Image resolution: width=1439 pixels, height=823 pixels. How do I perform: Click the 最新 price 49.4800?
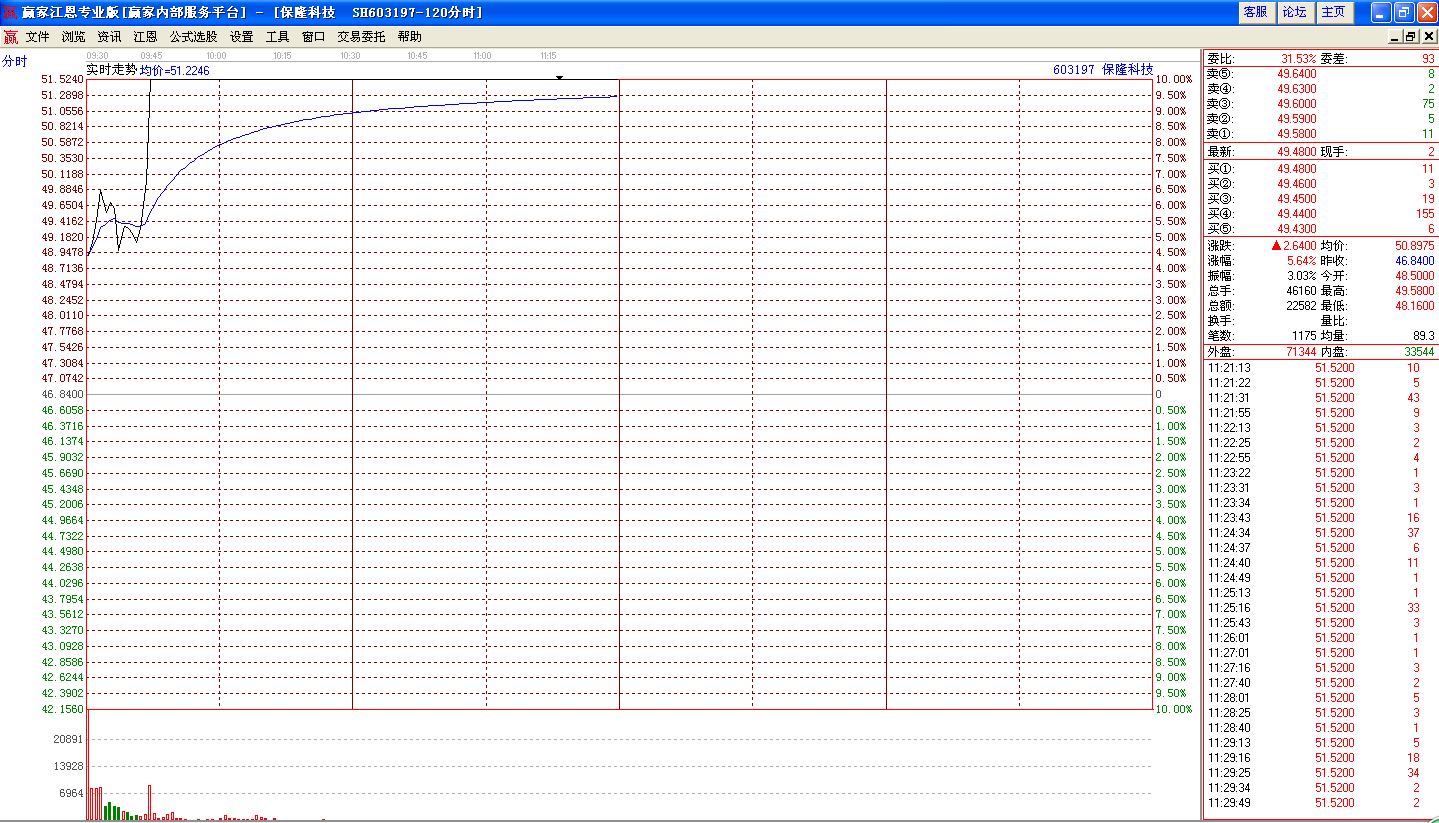(x=1297, y=152)
